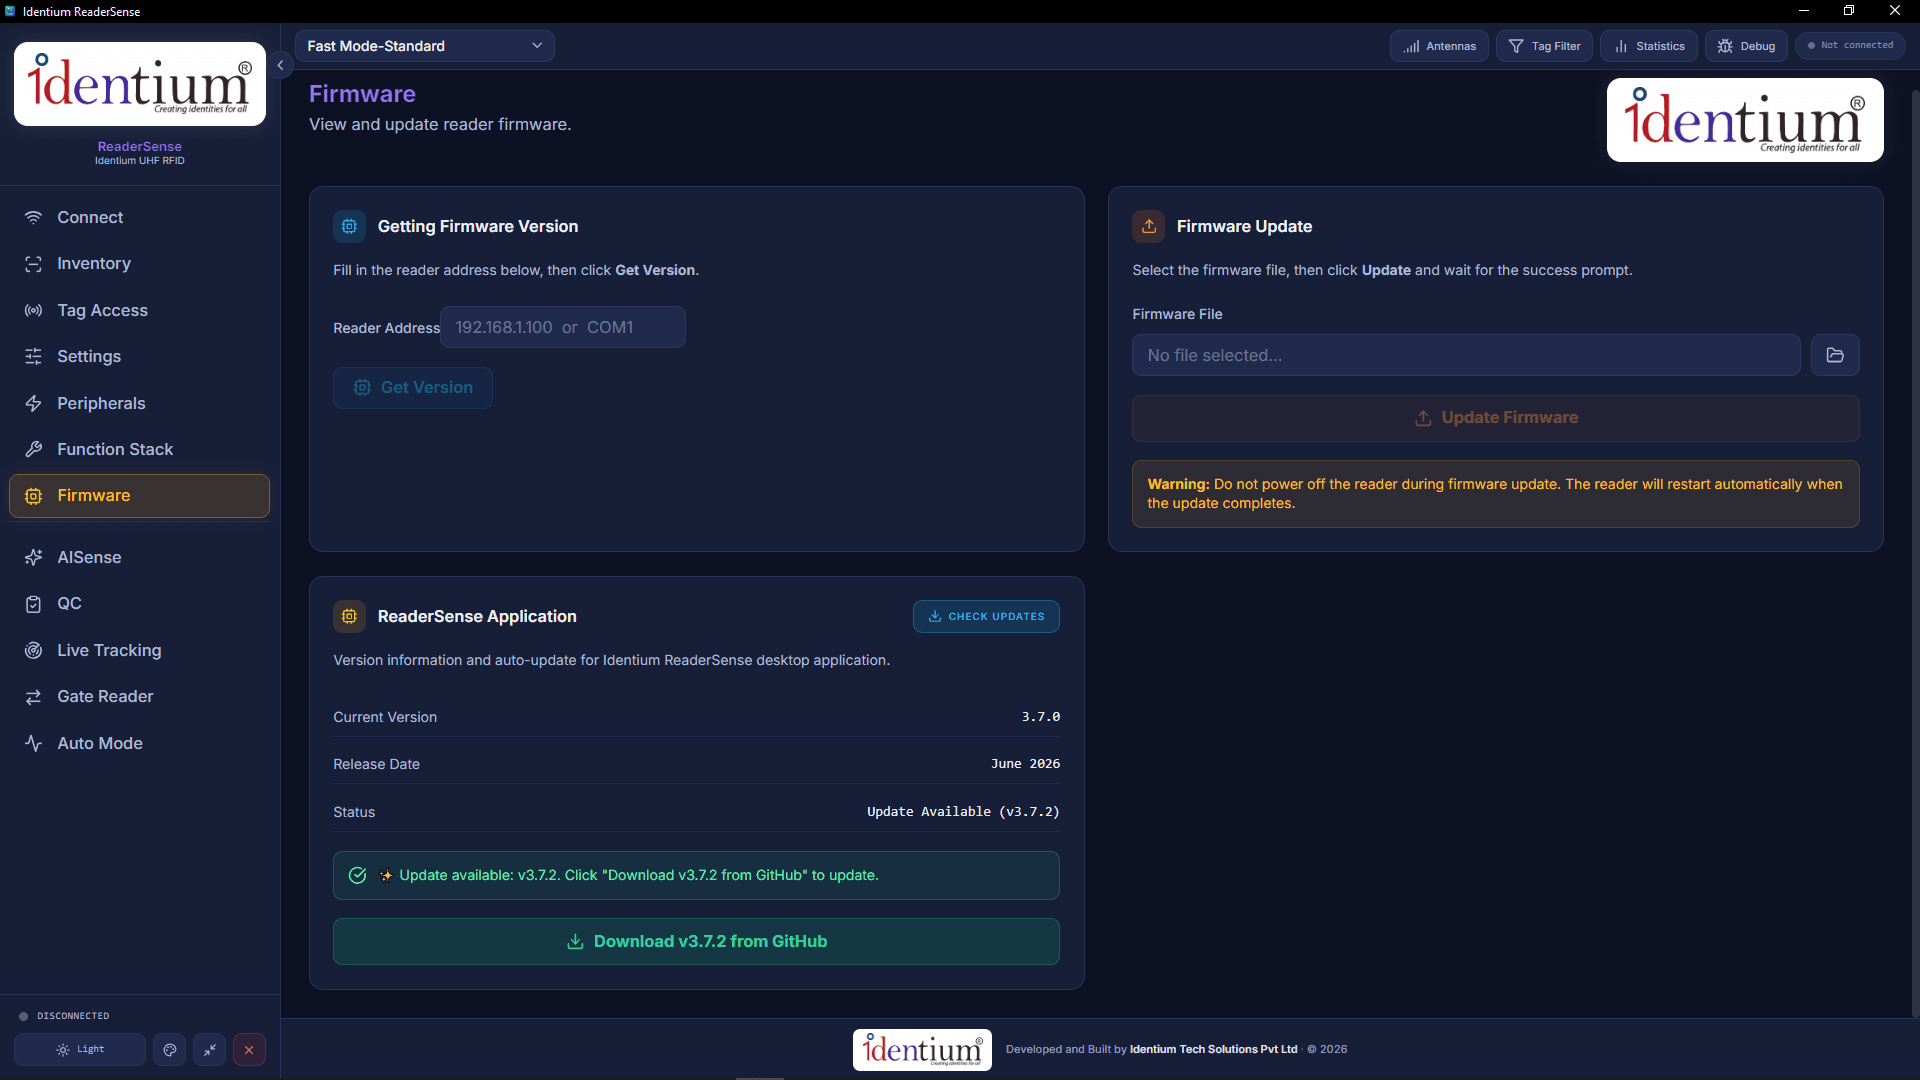
Task: Switch to Auto Mode page
Action: (x=139, y=743)
